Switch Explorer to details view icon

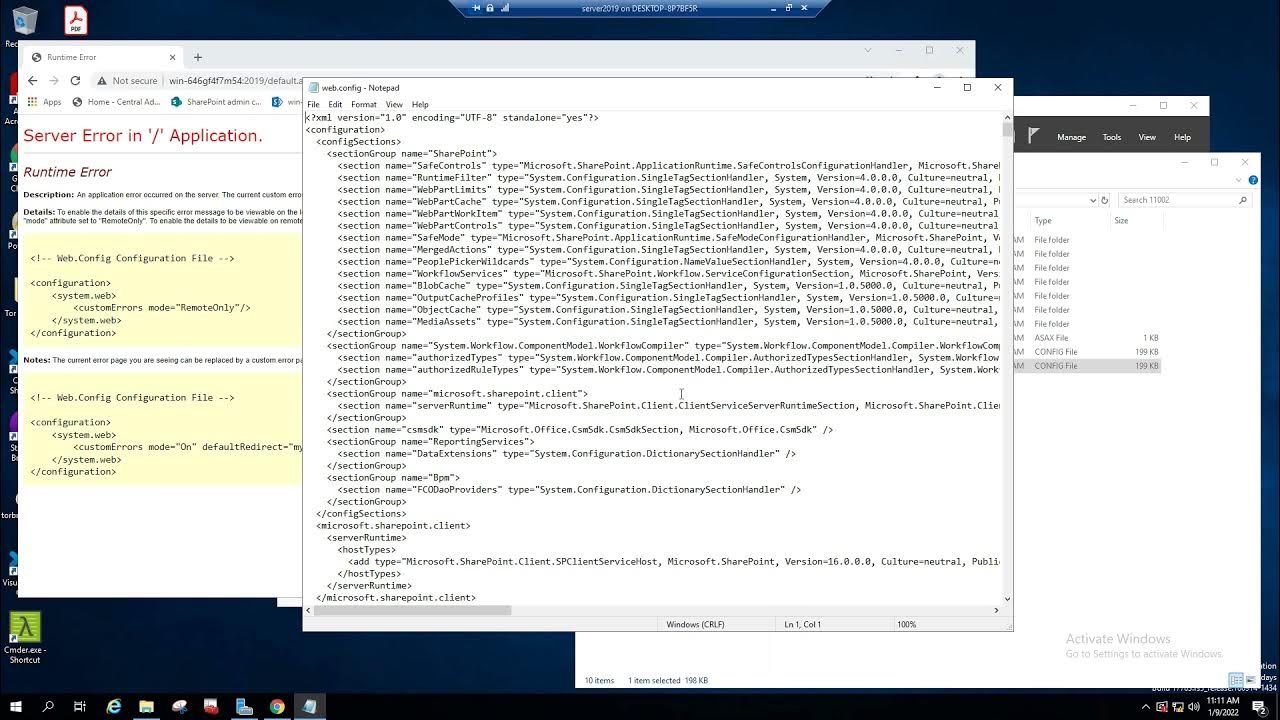(x=1236, y=680)
